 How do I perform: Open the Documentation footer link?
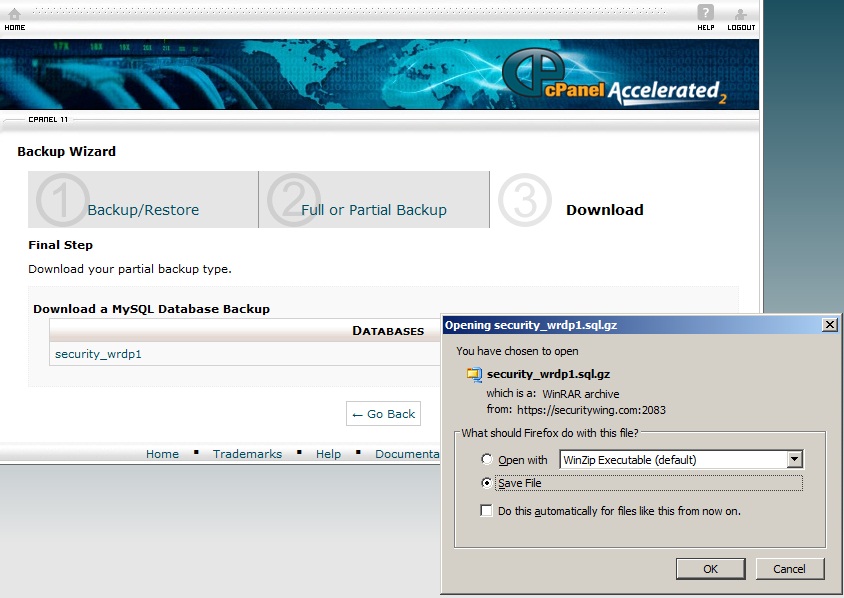(x=407, y=454)
